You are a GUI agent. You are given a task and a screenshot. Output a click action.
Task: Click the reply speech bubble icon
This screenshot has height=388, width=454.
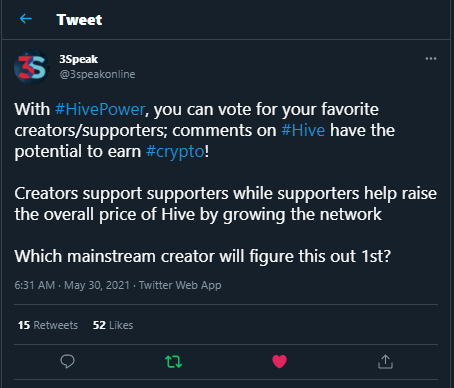pos(67,361)
